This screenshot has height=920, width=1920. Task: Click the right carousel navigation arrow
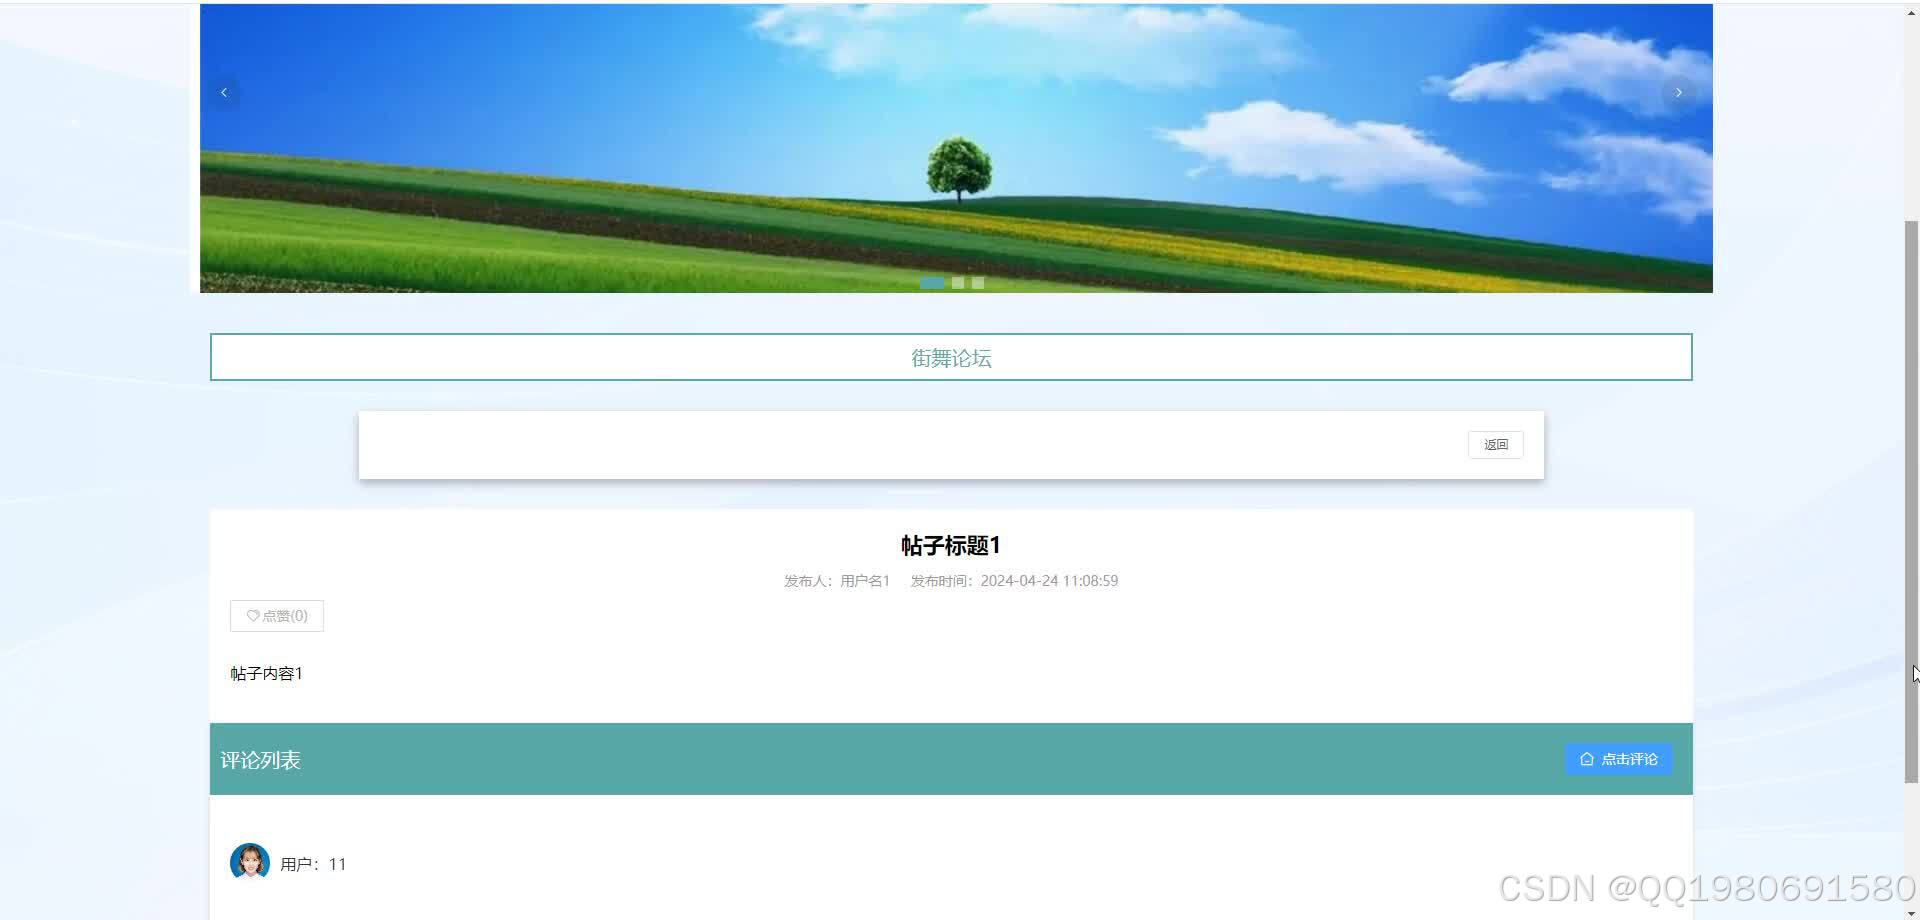click(1678, 92)
